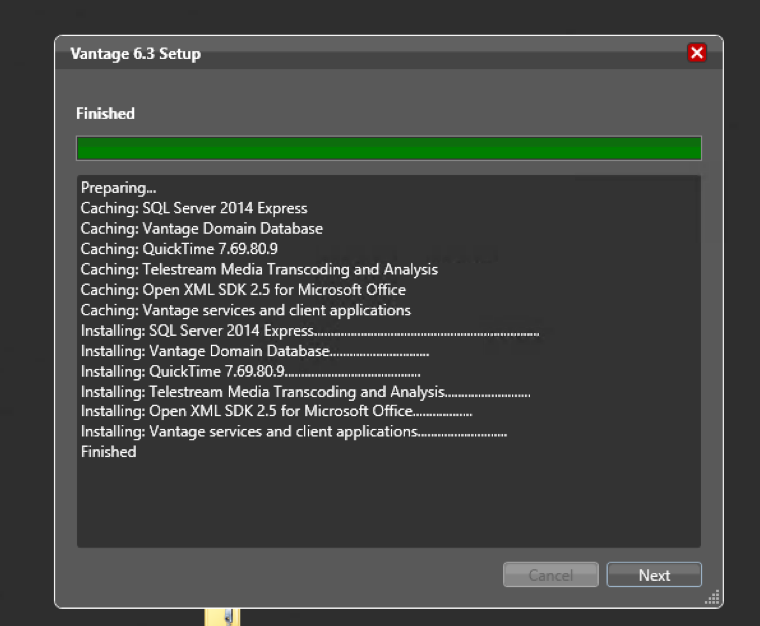760x626 pixels.
Task: Click the green installation progress bar
Action: tap(389, 148)
